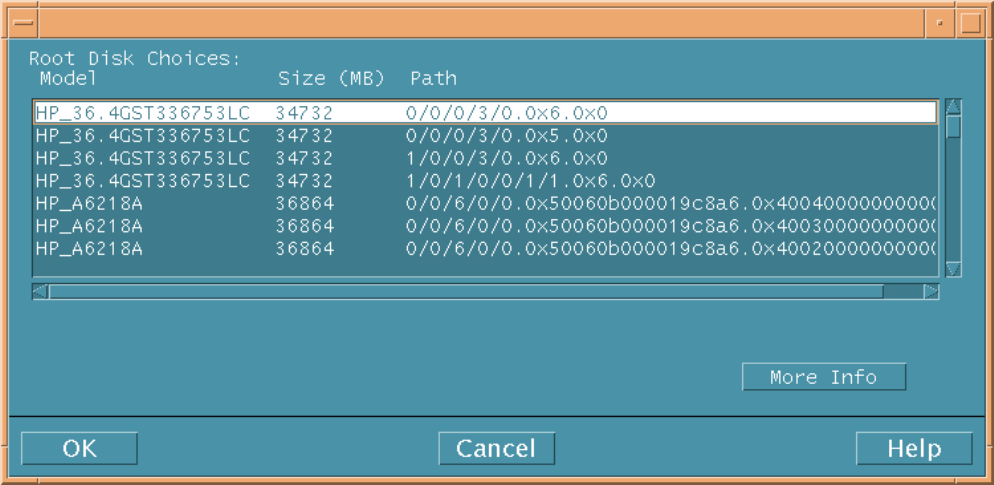Minimize the dialog using the small dot button
Viewport: 994px width, 485px height.
(x=941, y=23)
